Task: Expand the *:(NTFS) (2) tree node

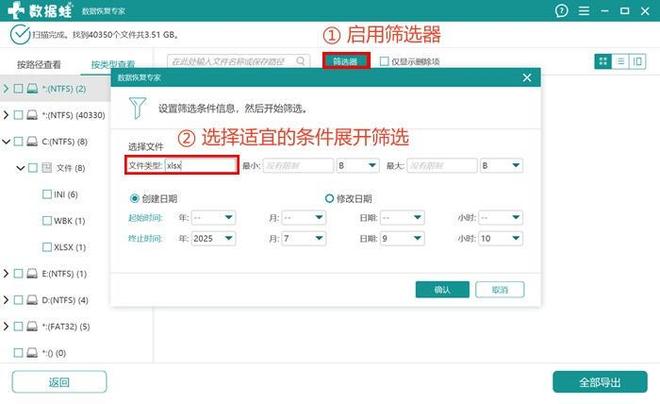Action: click(x=6, y=88)
